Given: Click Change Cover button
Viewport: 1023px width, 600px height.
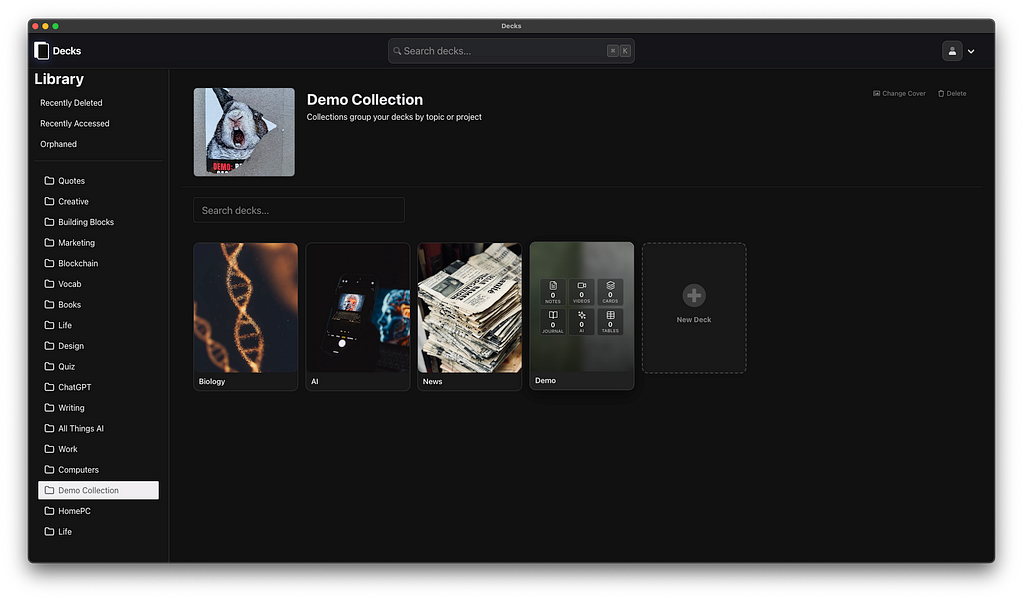Looking at the screenshot, I should click(x=899, y=93).
